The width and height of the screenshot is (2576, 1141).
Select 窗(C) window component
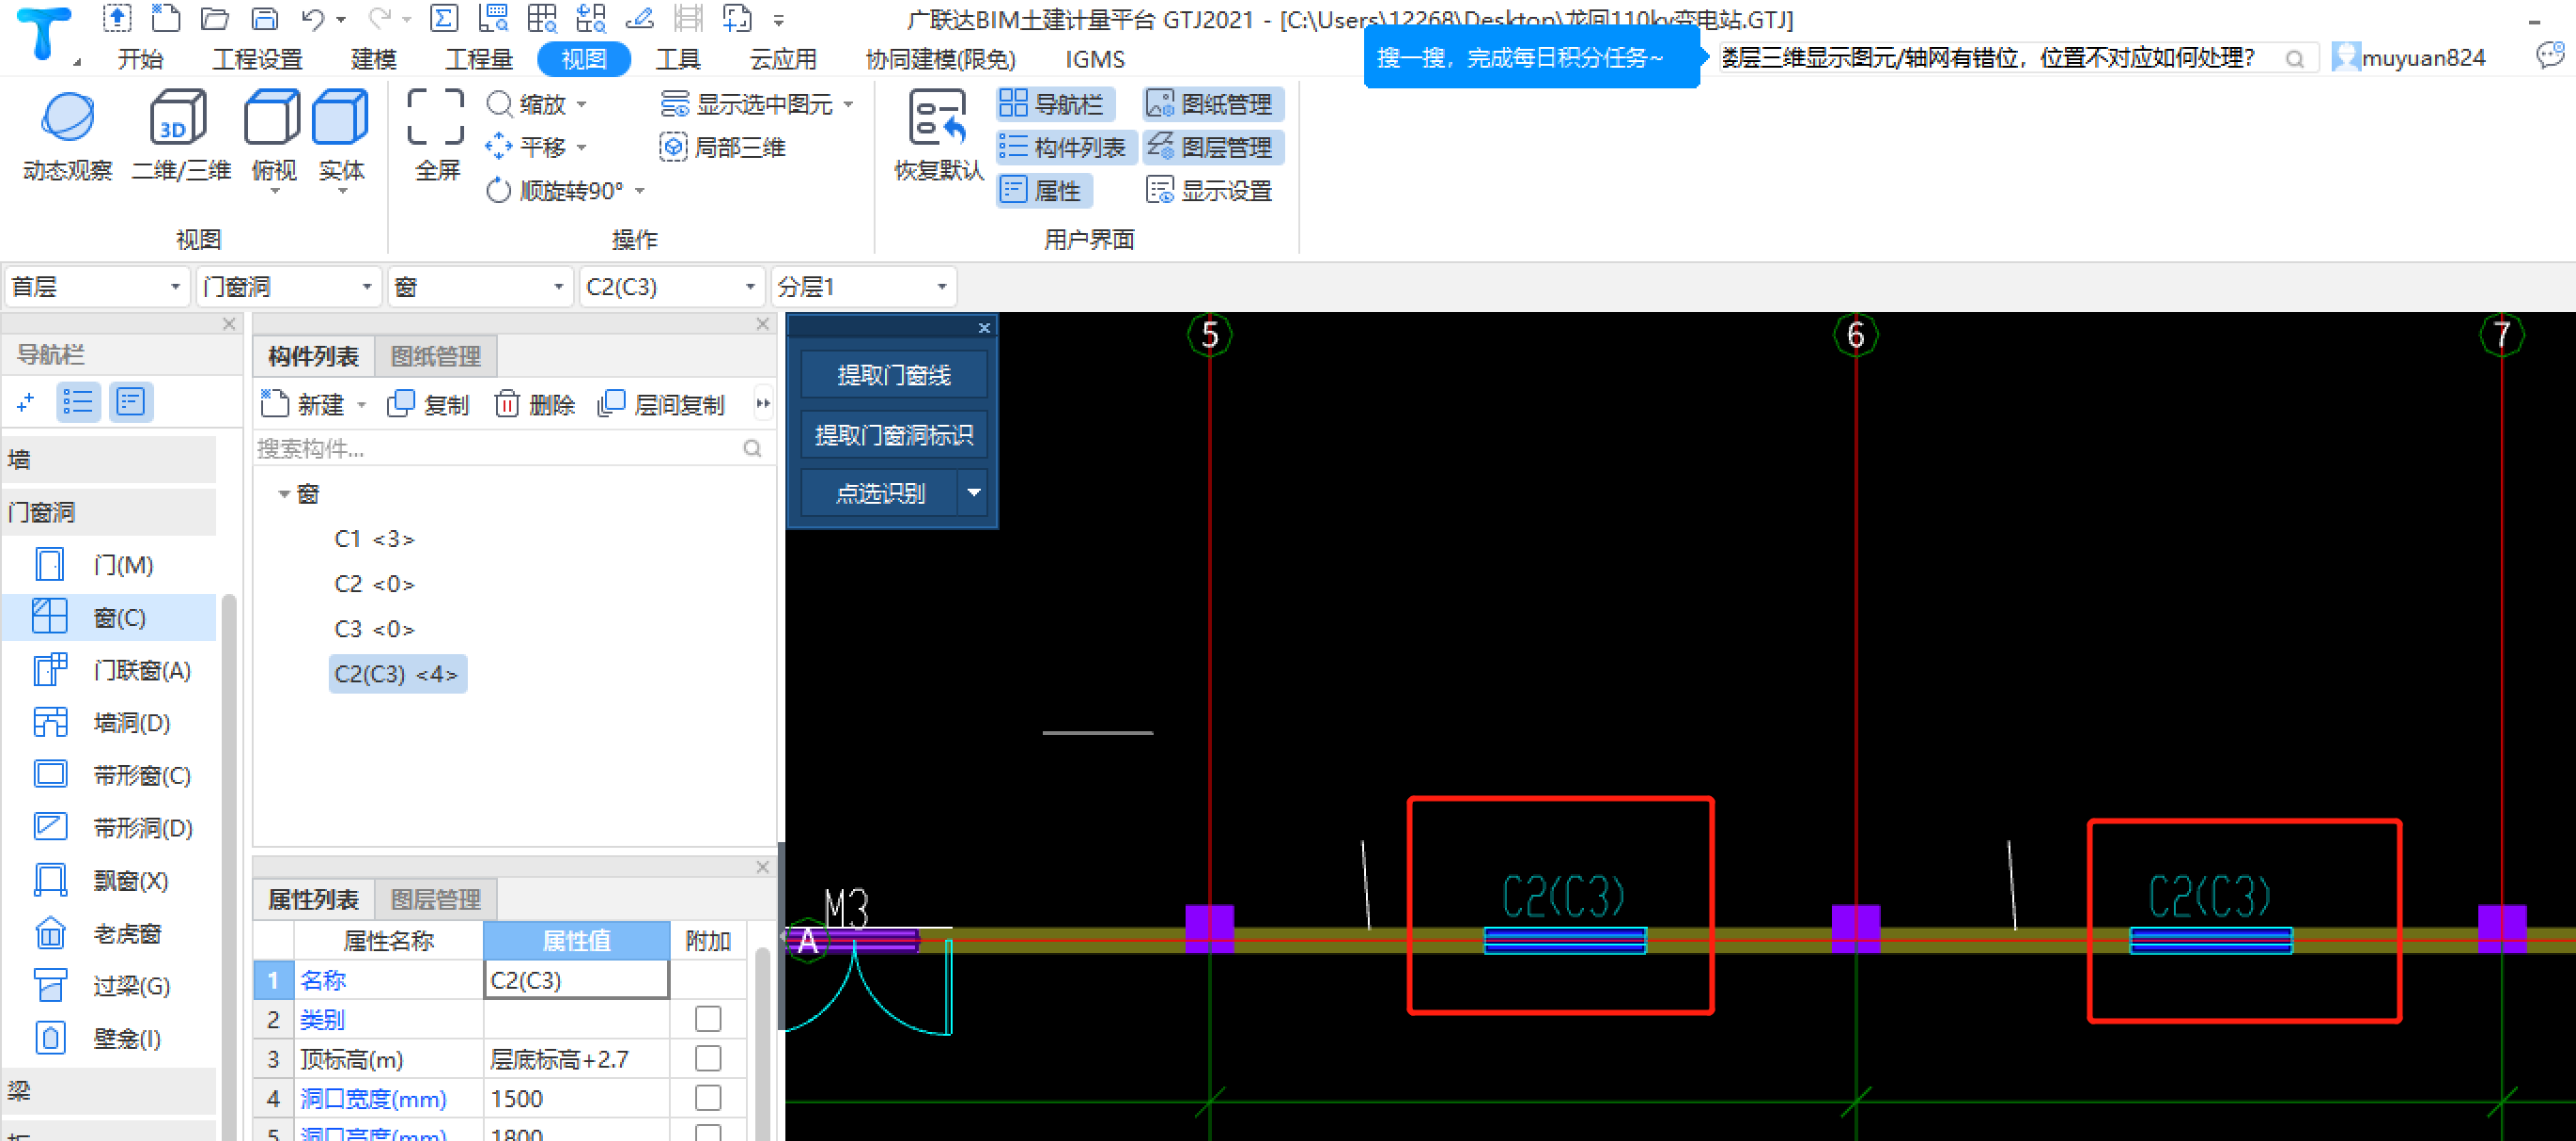[109, 618]
